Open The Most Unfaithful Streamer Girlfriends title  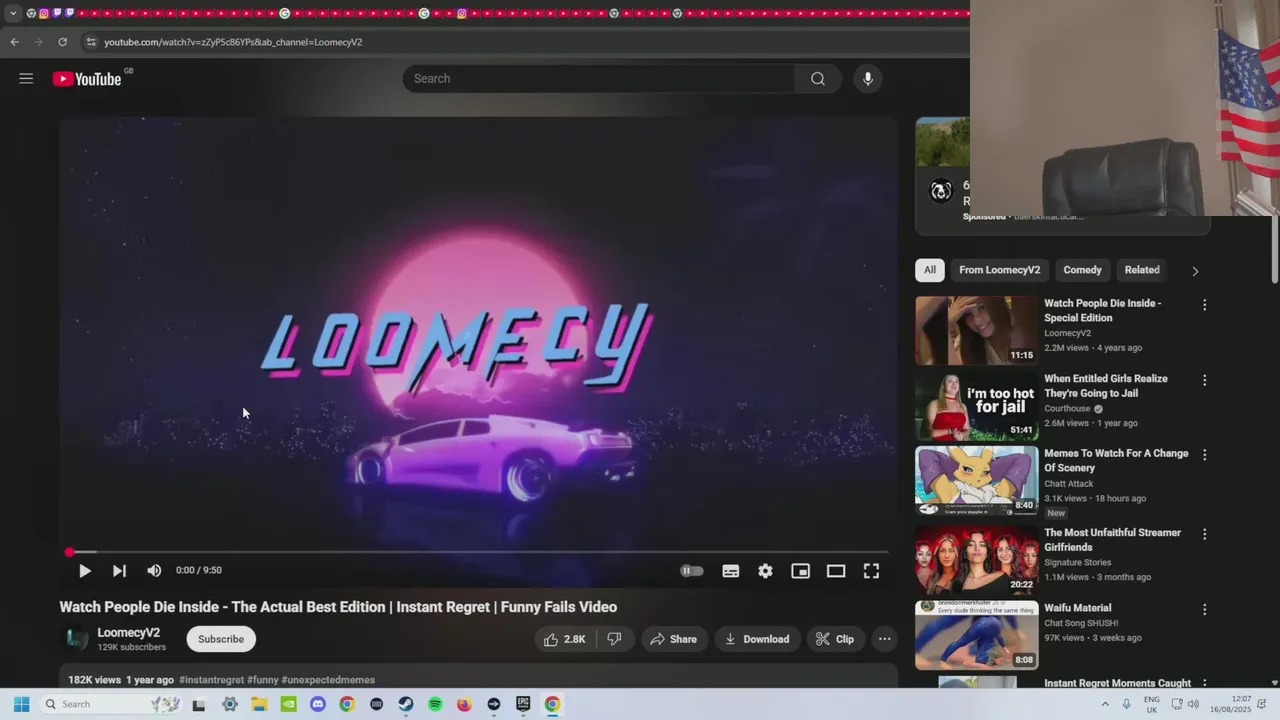pyautogui.click(x=1112, y=540)
